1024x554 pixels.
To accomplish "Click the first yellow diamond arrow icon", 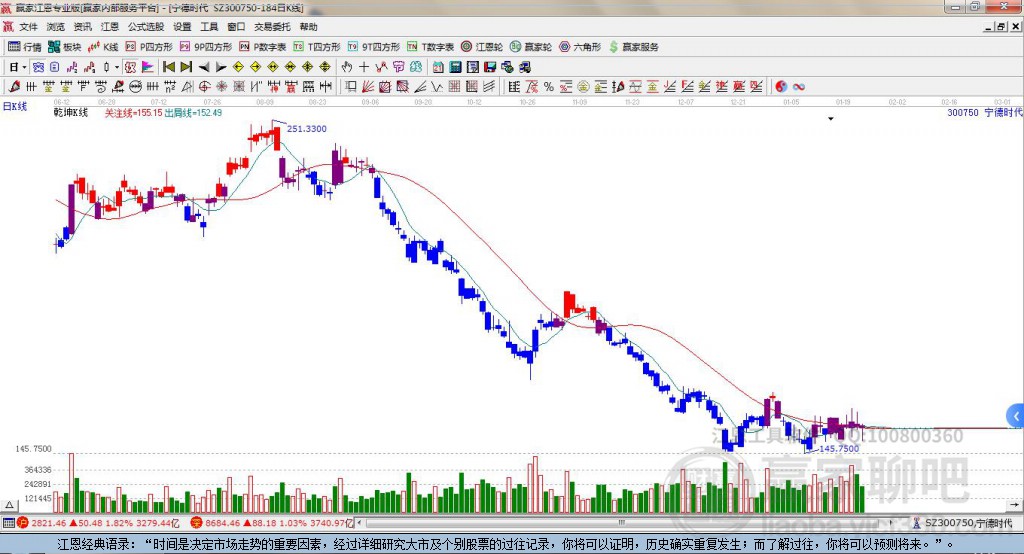I will click(238, 67).
